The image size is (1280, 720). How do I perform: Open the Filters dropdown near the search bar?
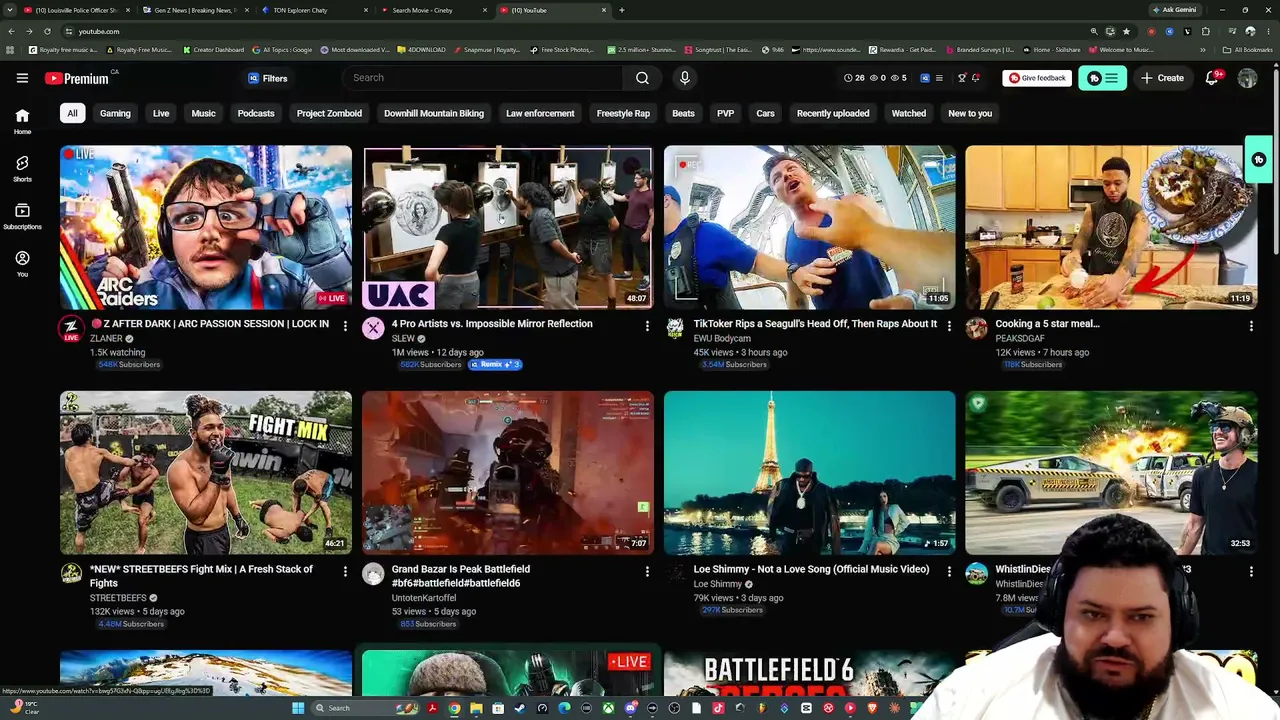click(x=267, y=78)
